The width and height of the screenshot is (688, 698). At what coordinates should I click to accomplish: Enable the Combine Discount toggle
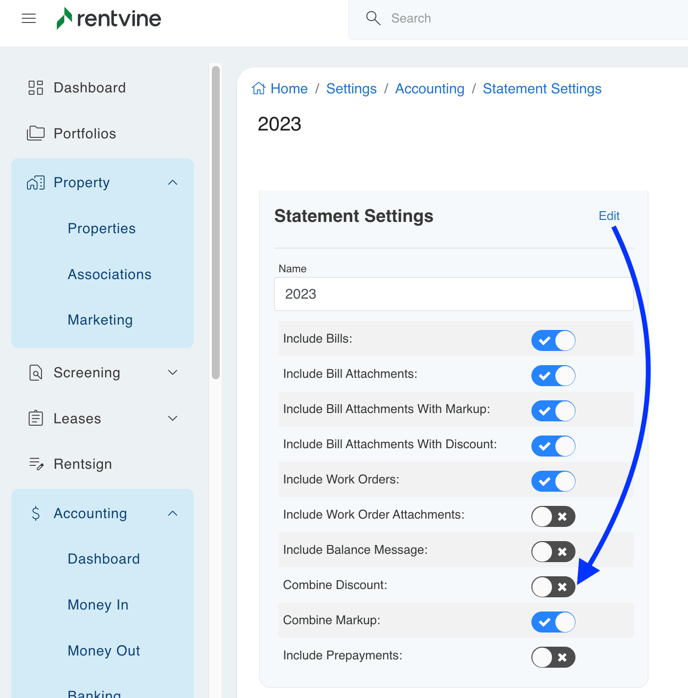click(553, 587)
